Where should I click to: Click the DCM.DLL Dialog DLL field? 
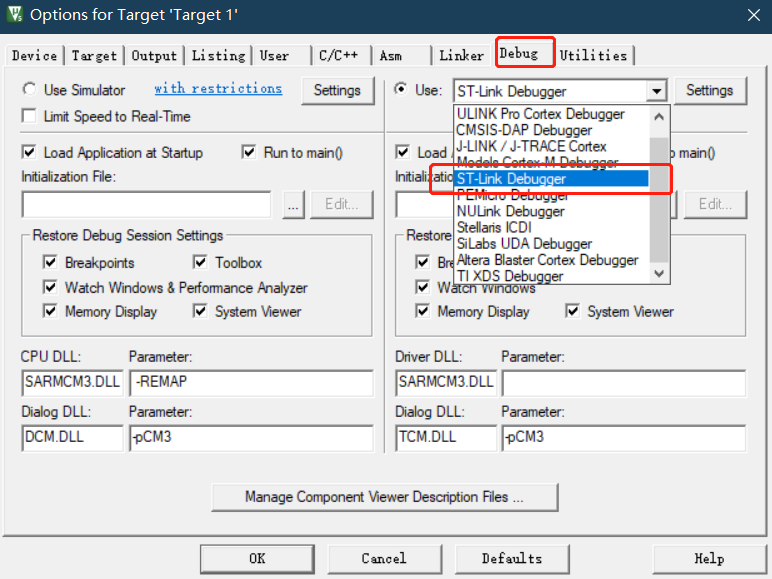click(72, 438)
